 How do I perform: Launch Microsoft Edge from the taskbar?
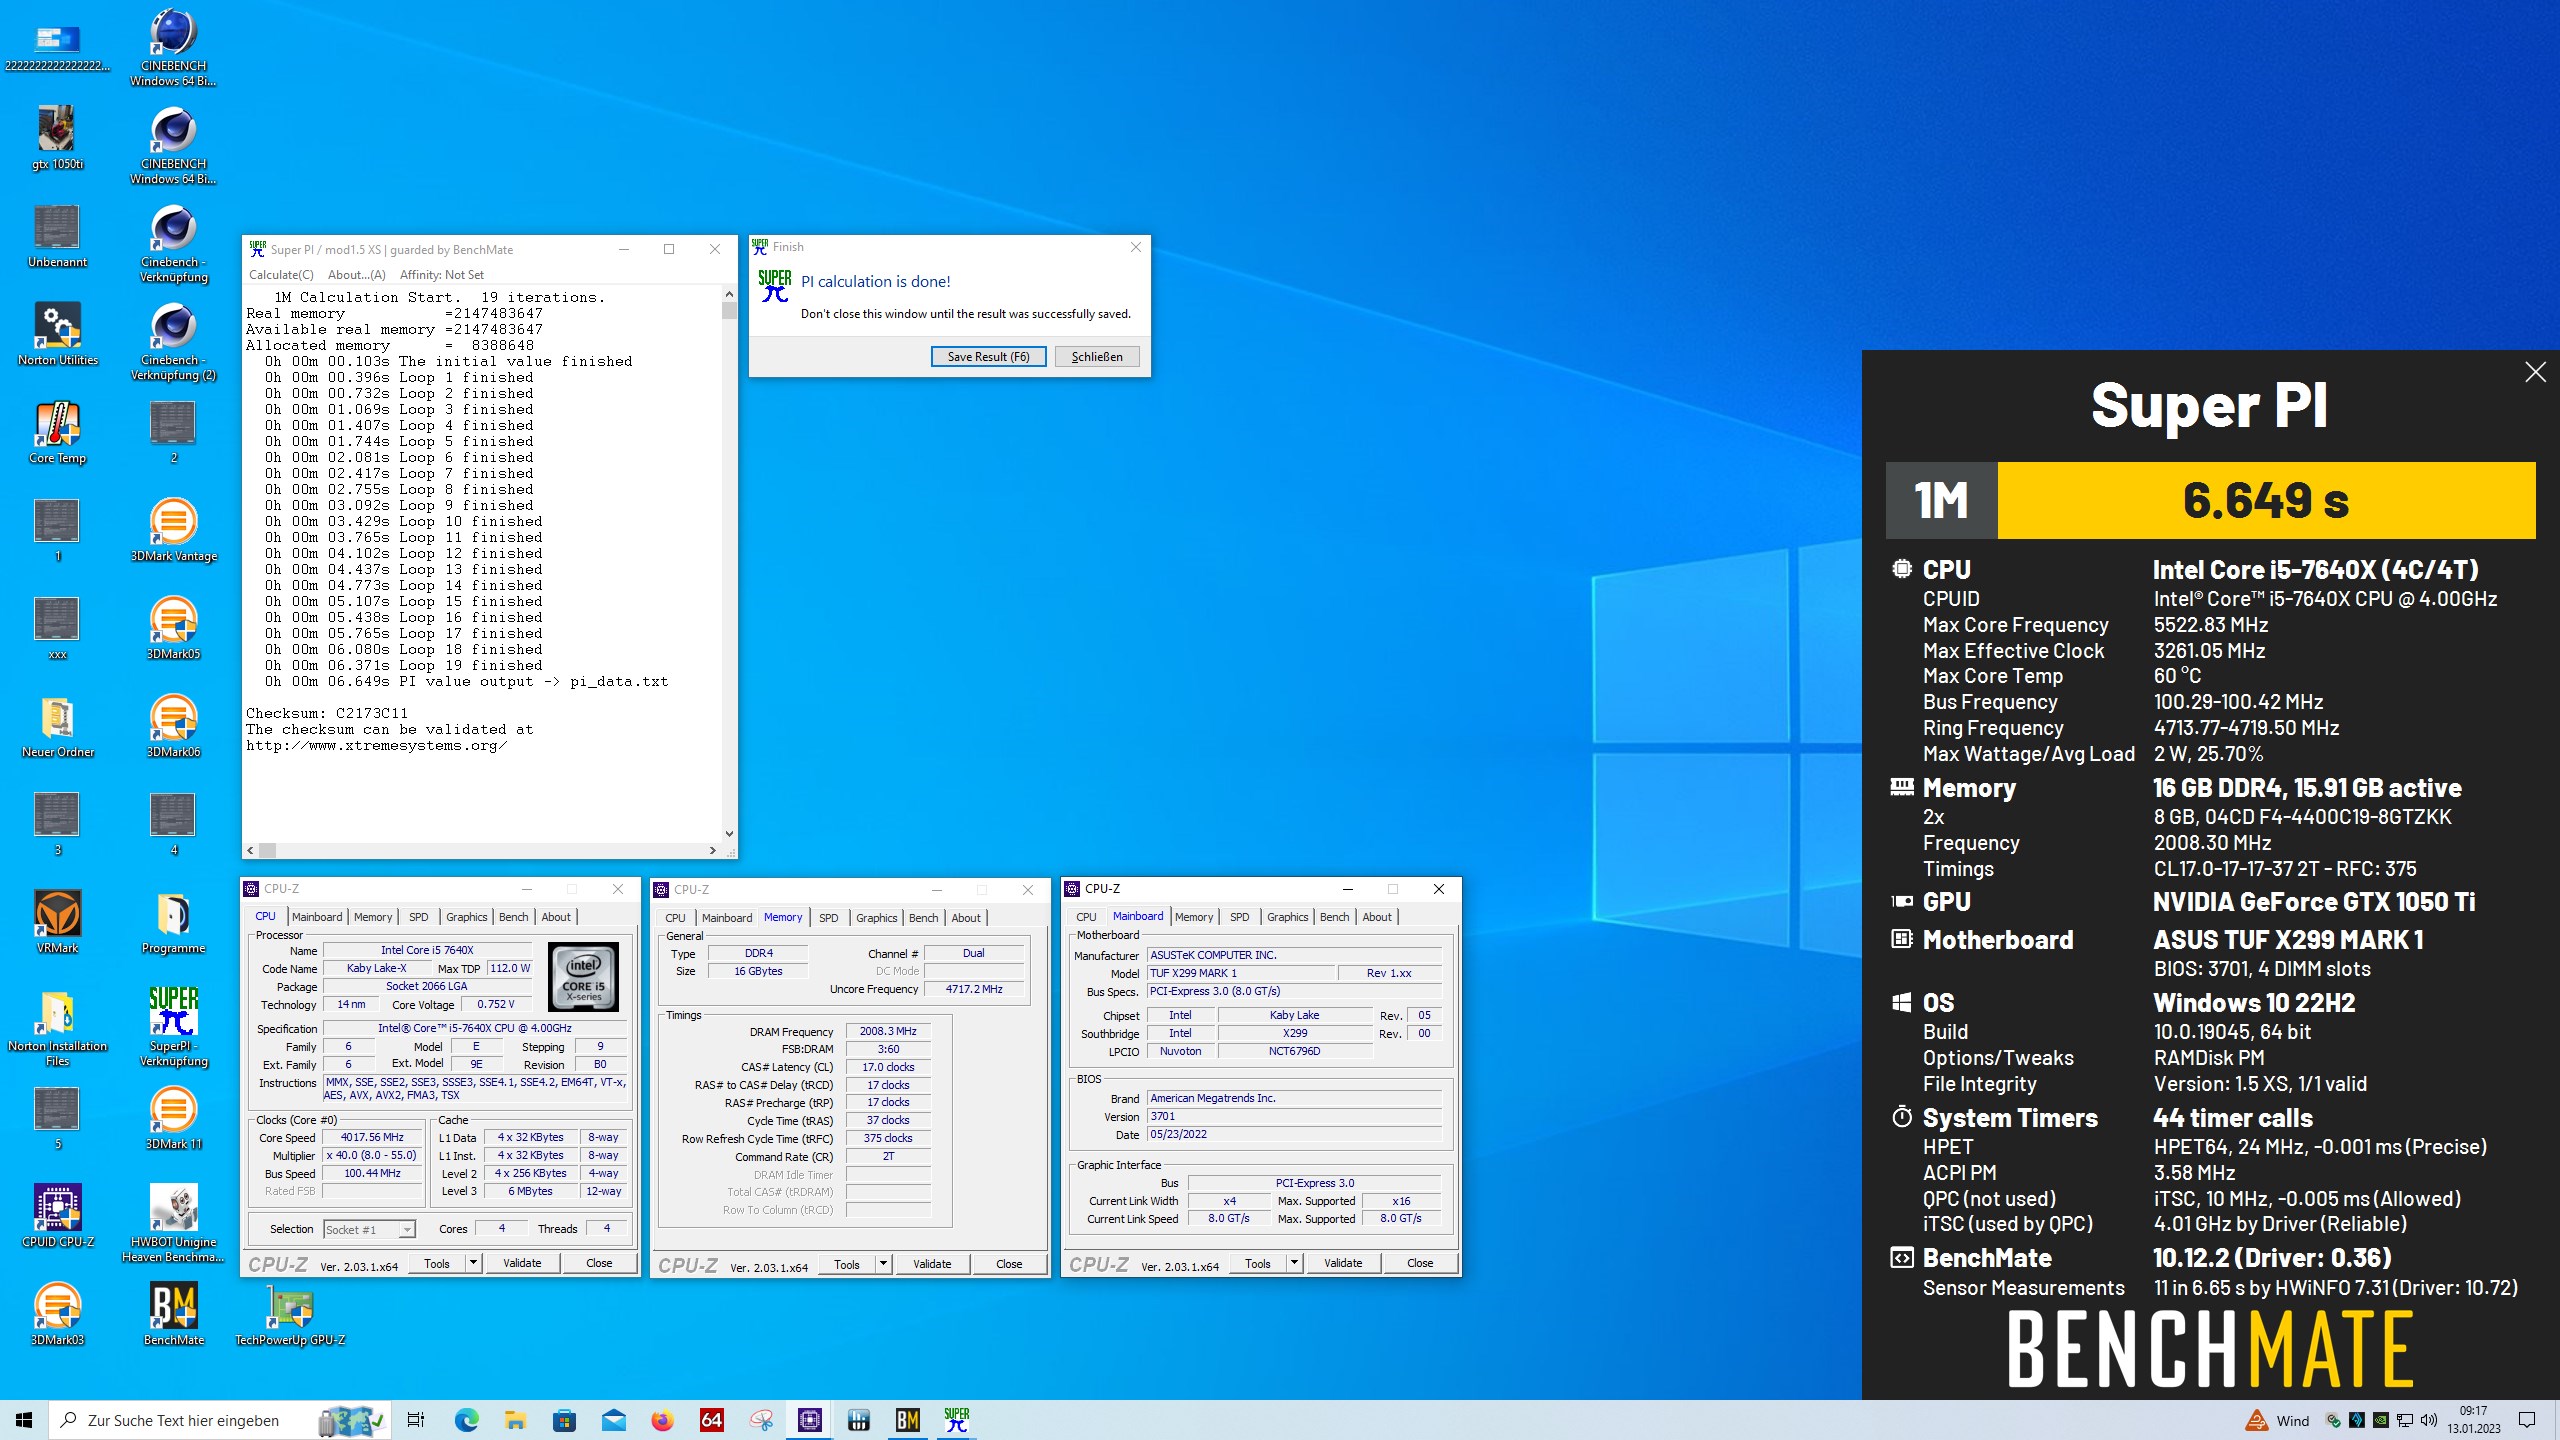pos(466,1420)
